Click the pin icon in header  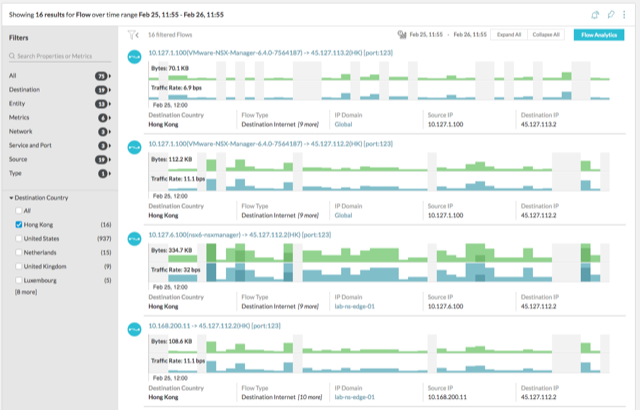[611, 15]
